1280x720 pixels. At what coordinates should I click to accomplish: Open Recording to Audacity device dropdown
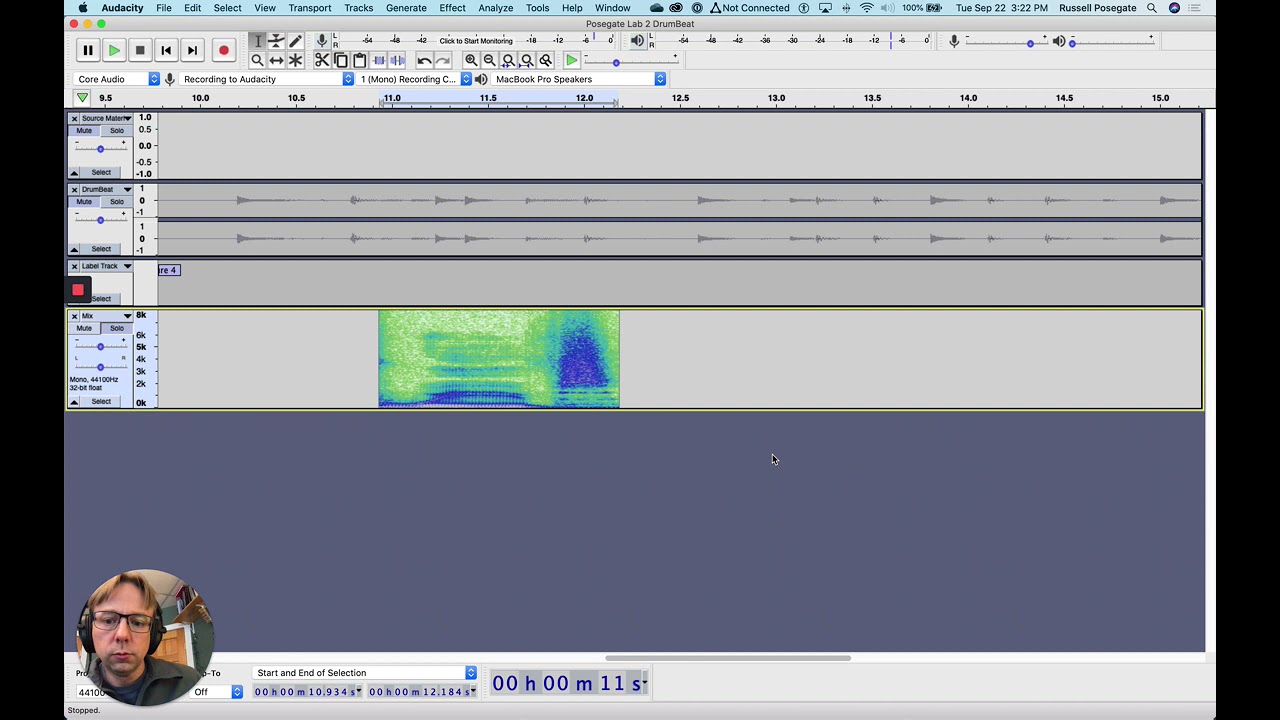click(x=267, y=79)
